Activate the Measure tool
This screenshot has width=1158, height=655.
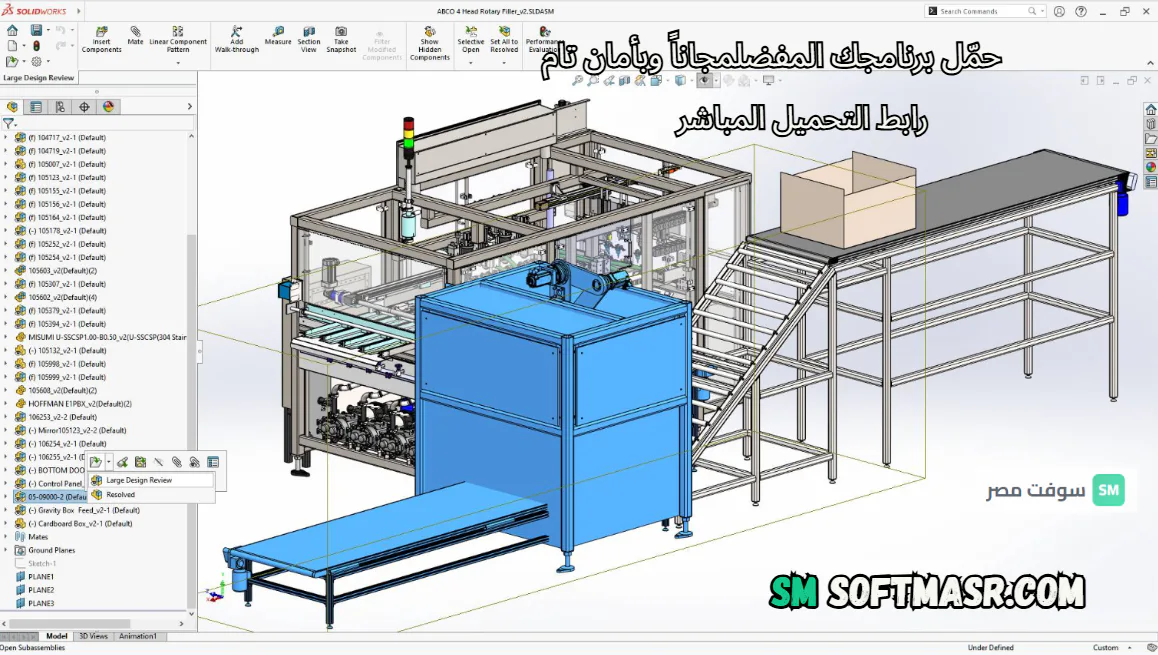click(278, 35)
